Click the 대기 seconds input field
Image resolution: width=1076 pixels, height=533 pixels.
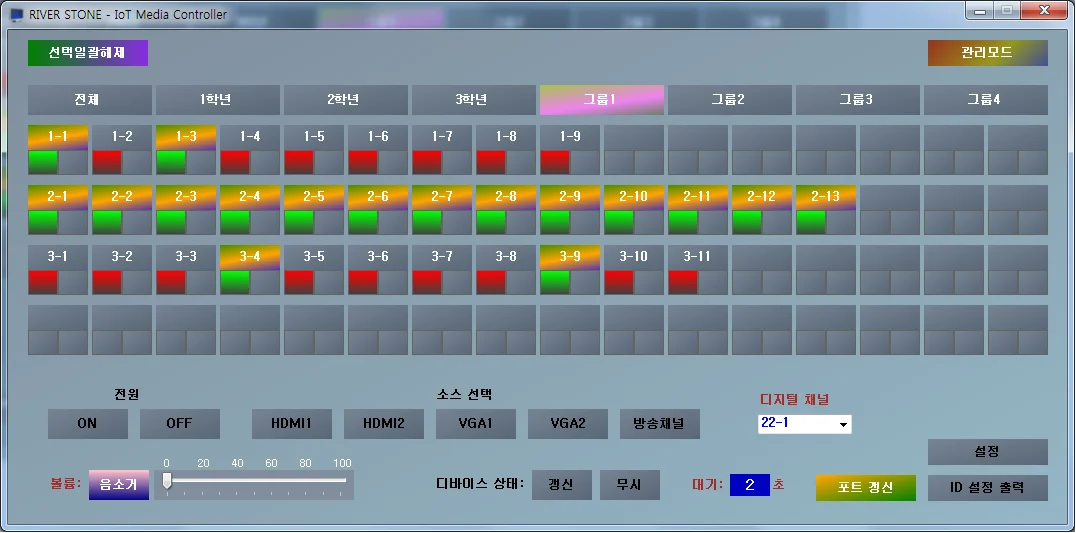[x=749, y=485]
